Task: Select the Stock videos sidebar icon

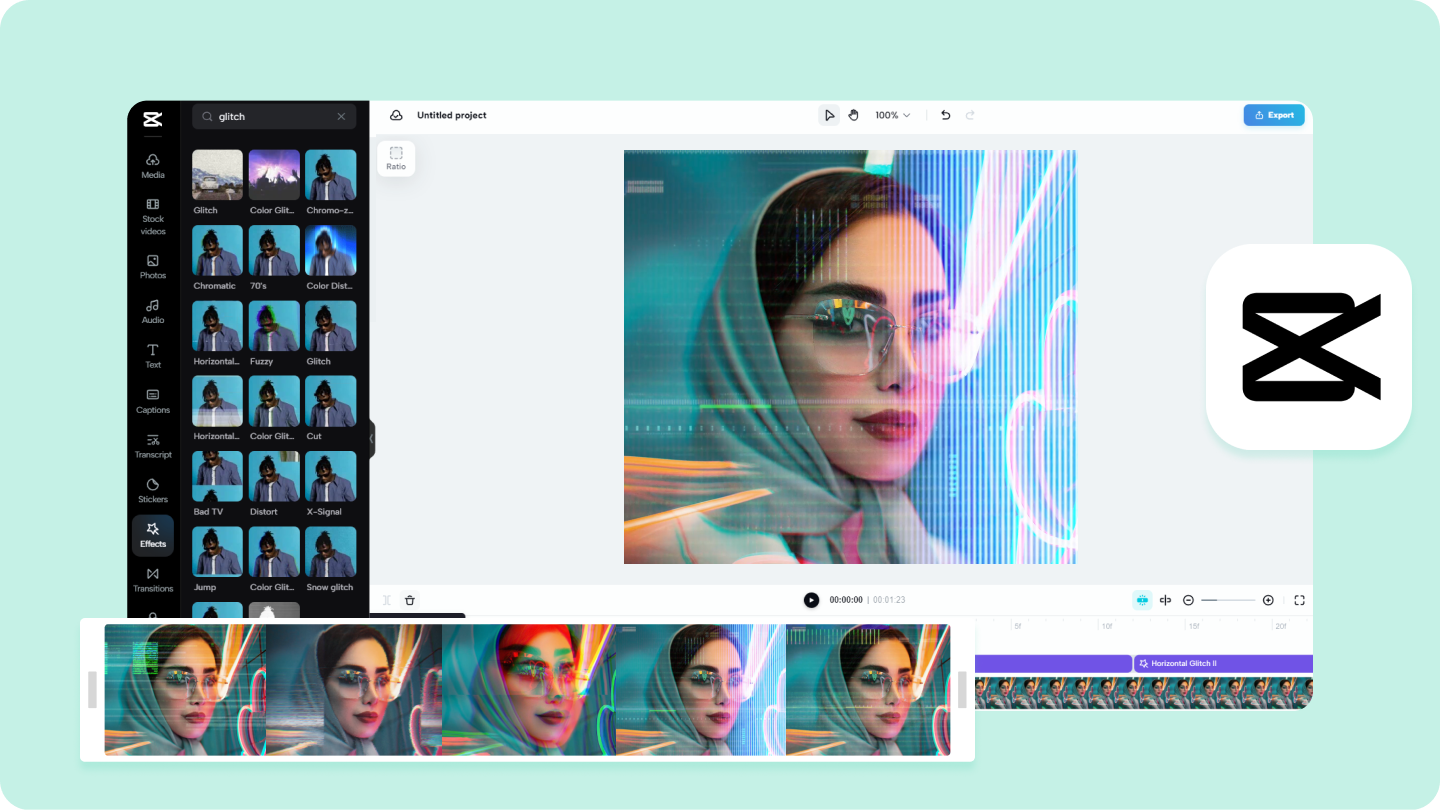Action: coord(152,212)
